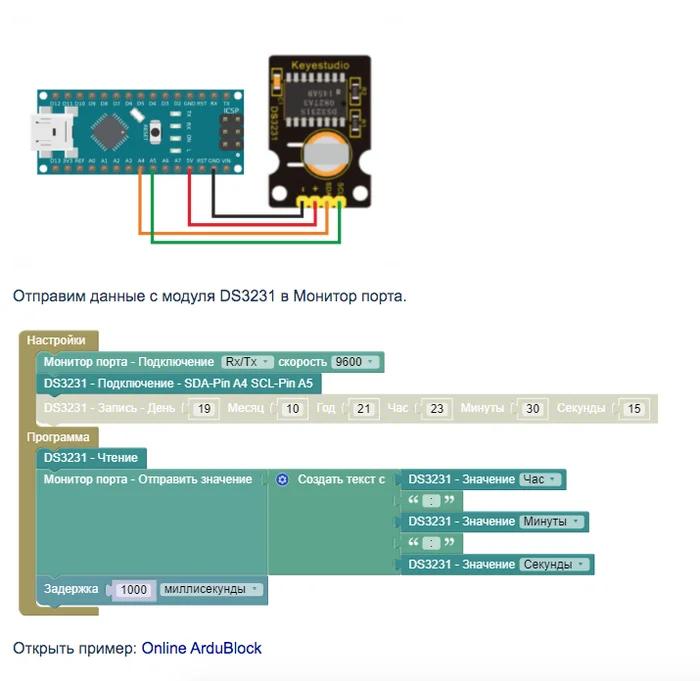
Task: Select the Задержка delay block label
Action: click(71, 589)
